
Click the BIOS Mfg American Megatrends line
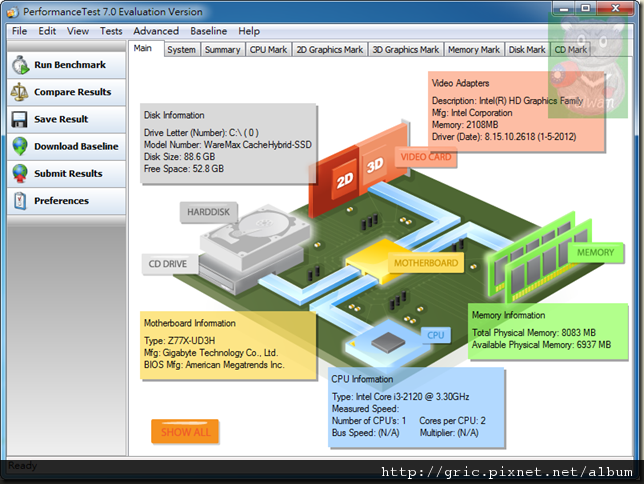[x=214, y=364]
